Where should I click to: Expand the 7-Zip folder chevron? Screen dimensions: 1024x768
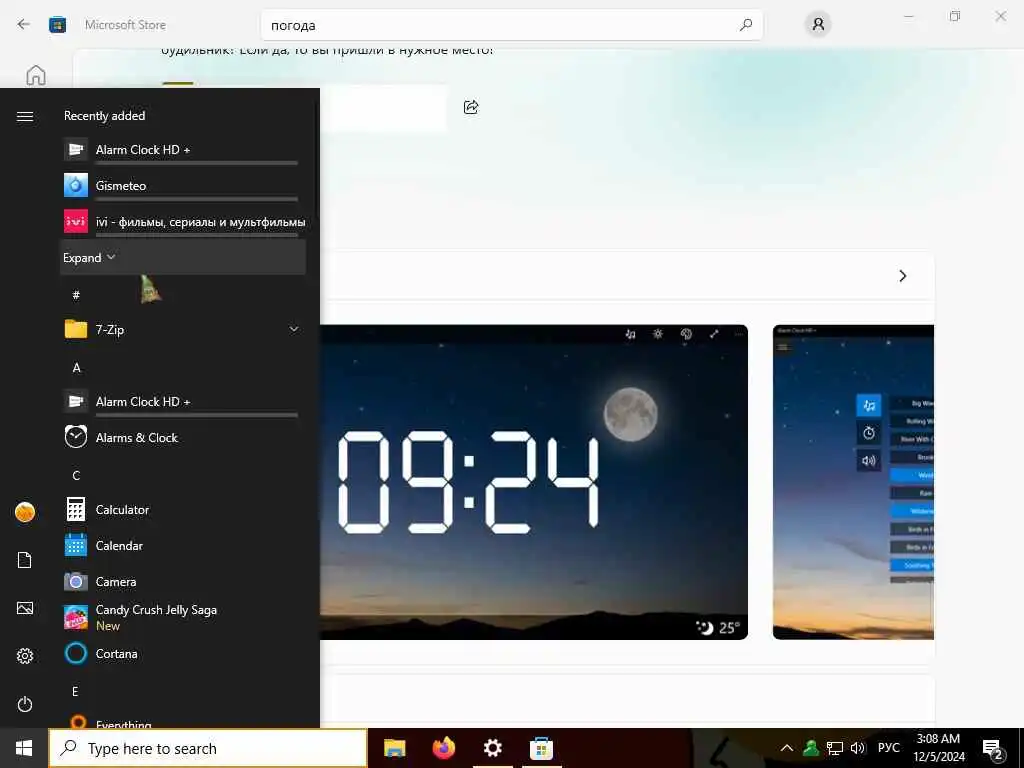point(294,329)
